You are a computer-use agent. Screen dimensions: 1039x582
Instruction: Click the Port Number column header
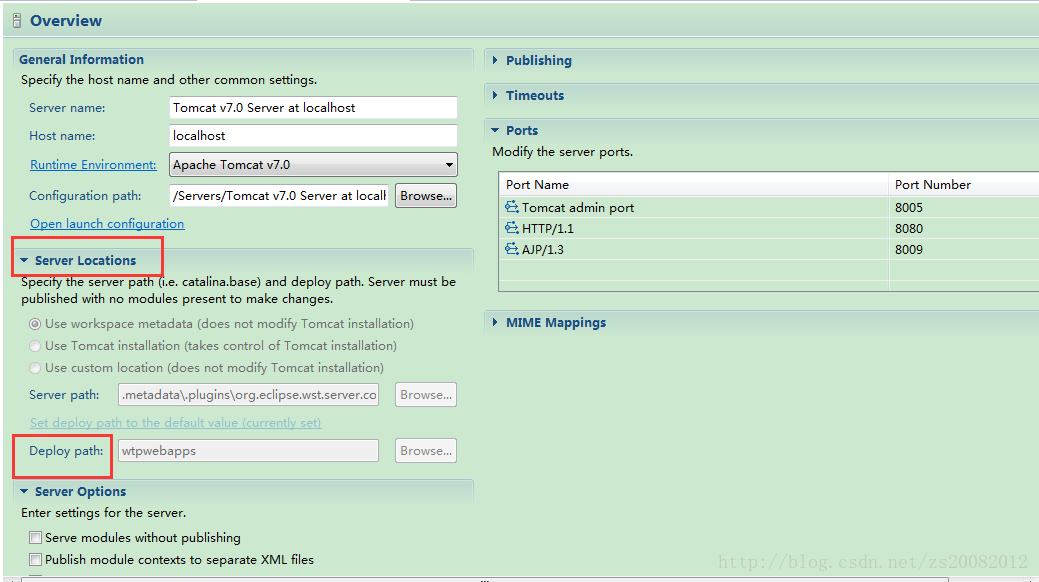click(963, 184)
